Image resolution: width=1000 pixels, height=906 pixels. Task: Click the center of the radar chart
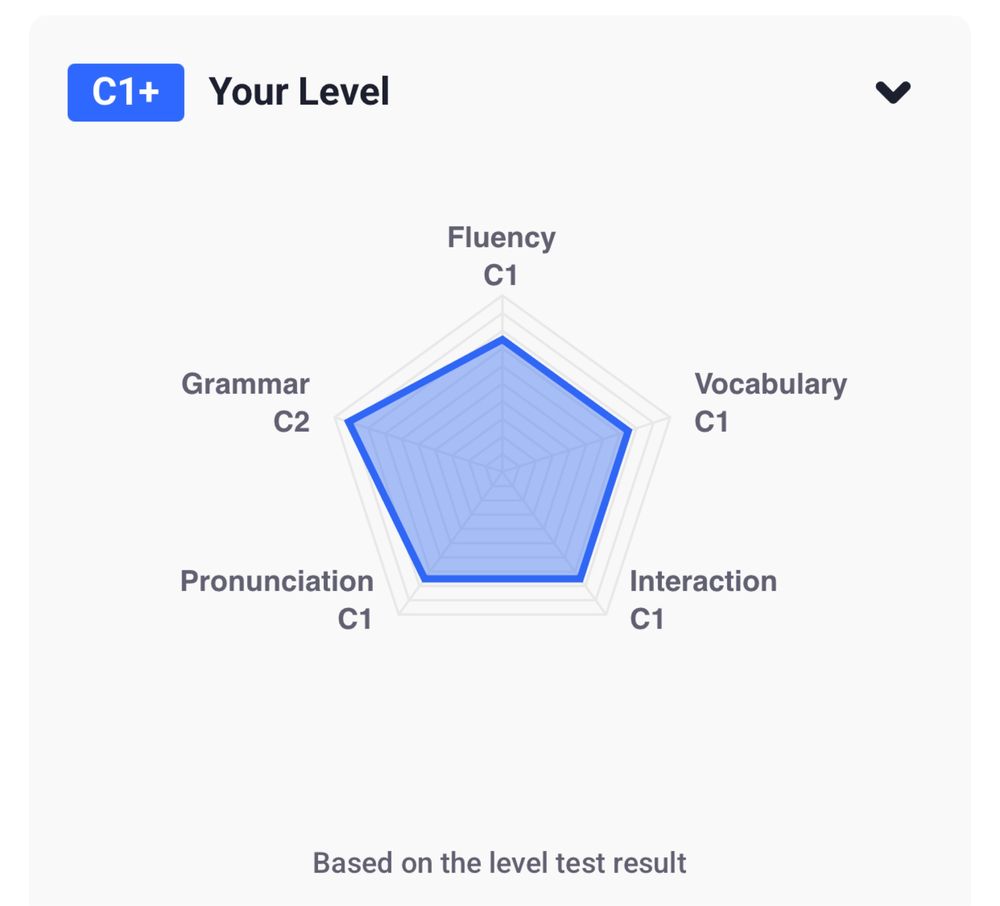click(x=503, y=472)
